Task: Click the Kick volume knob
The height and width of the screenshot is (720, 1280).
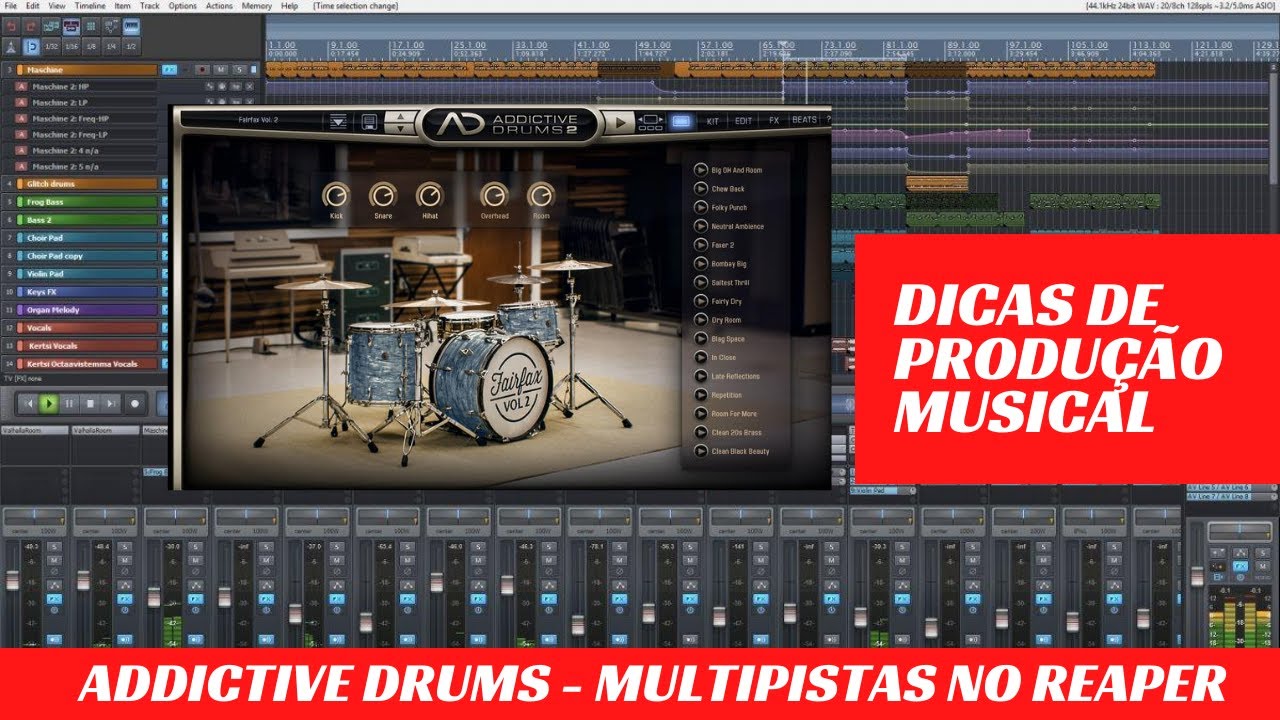Action: (x=336, y=194)
